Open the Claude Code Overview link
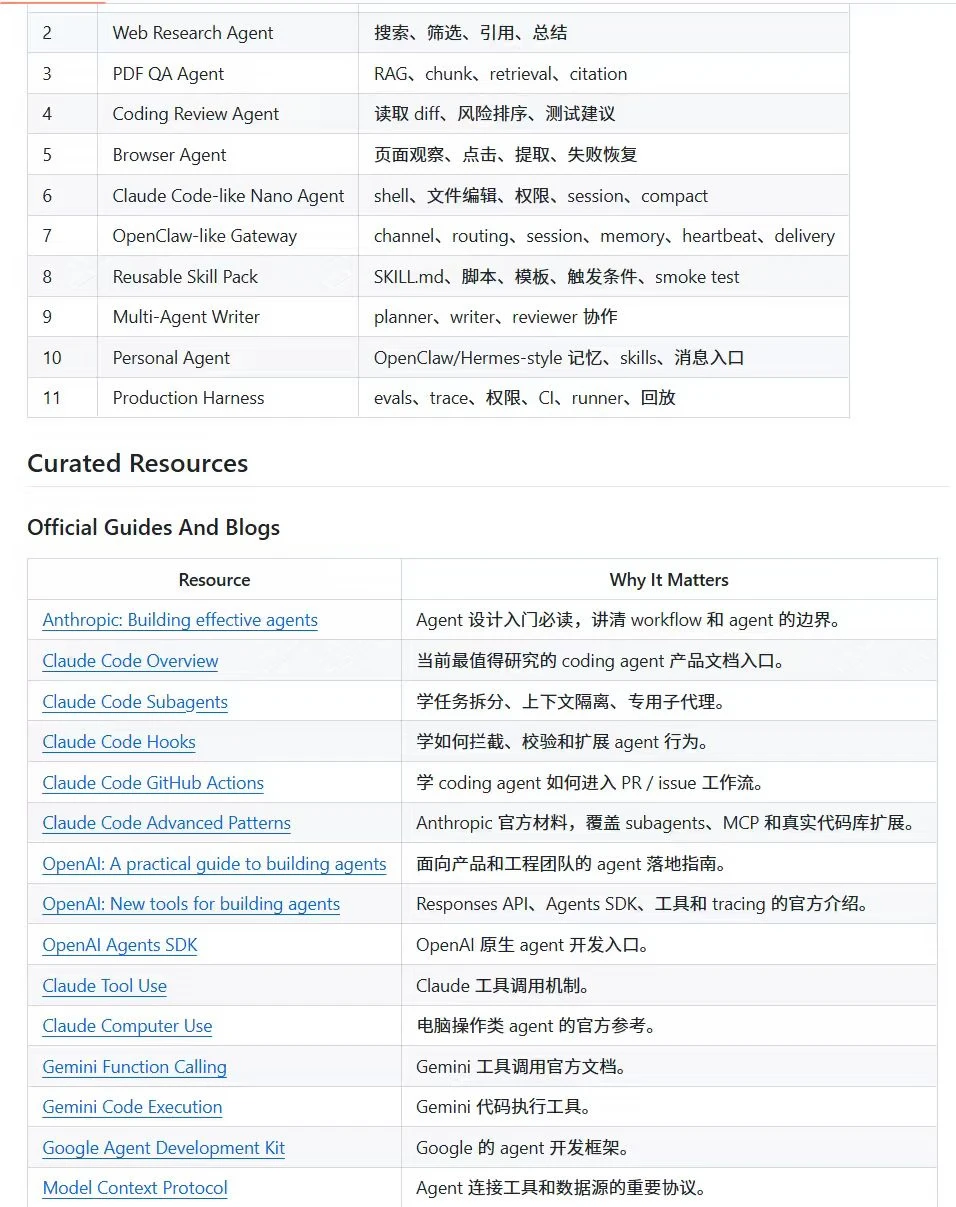 tap(130, 661)
